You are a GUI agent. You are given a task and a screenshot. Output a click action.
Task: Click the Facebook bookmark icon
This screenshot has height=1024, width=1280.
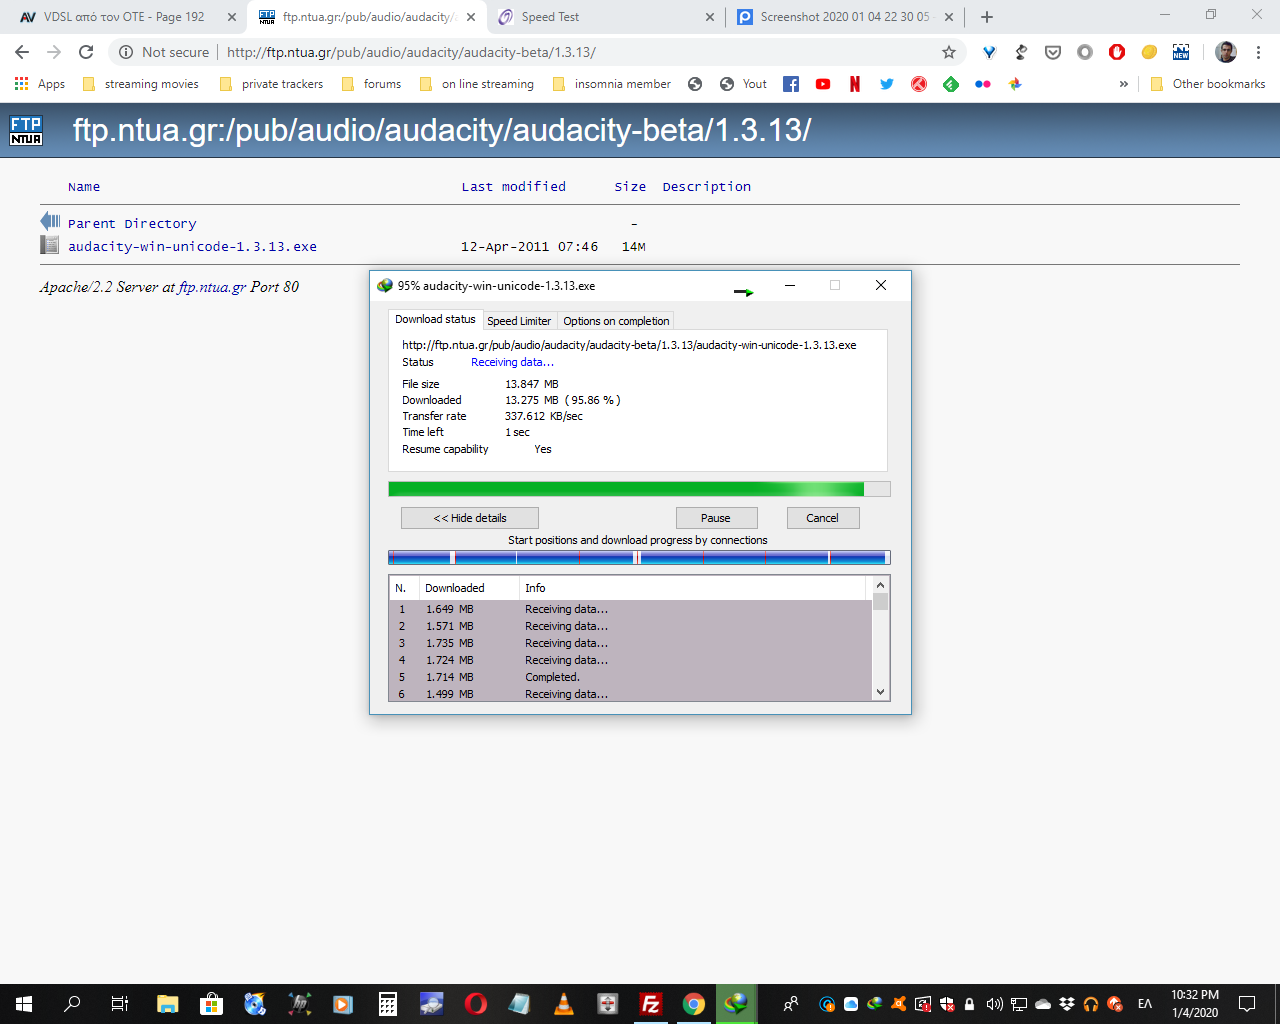791,84
